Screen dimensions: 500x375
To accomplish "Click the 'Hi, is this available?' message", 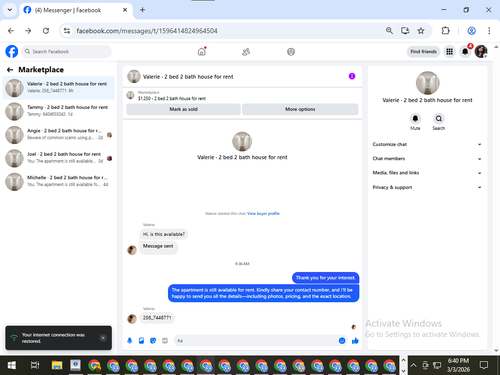I will (164, 234).
